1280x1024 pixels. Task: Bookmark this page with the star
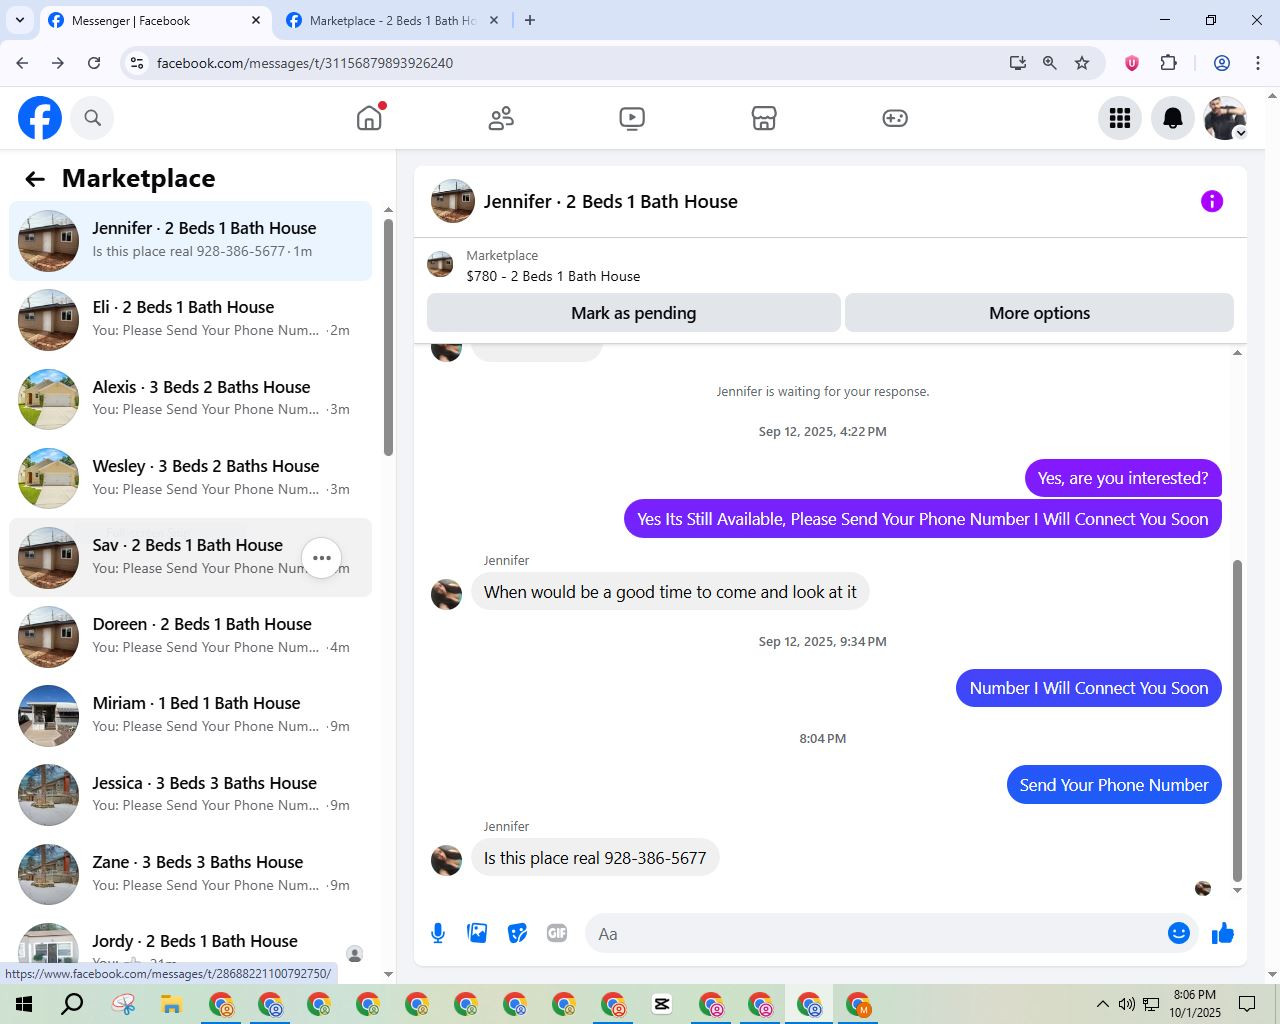pyautogui.click(x=1082, y=63)
